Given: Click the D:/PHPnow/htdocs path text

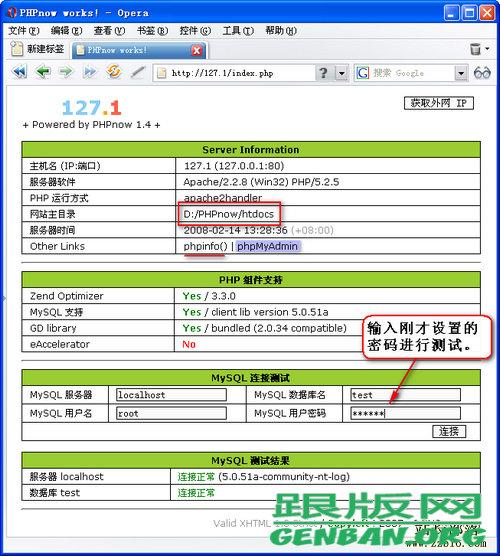Looking at the screenshot, I should click(229, 214).
